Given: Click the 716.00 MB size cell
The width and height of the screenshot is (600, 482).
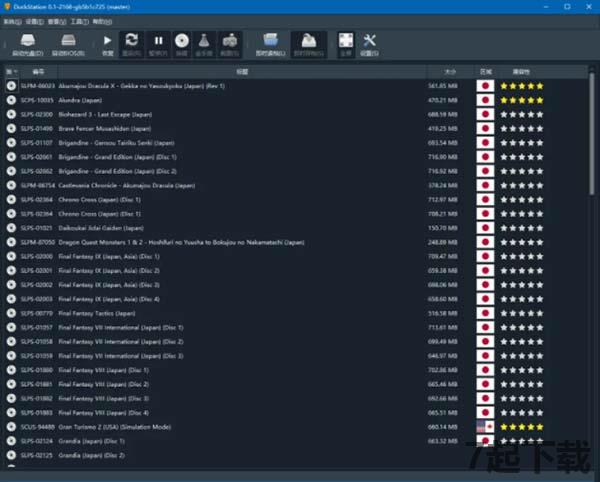Looking at the screenshot, I should (x=443, y=157).
